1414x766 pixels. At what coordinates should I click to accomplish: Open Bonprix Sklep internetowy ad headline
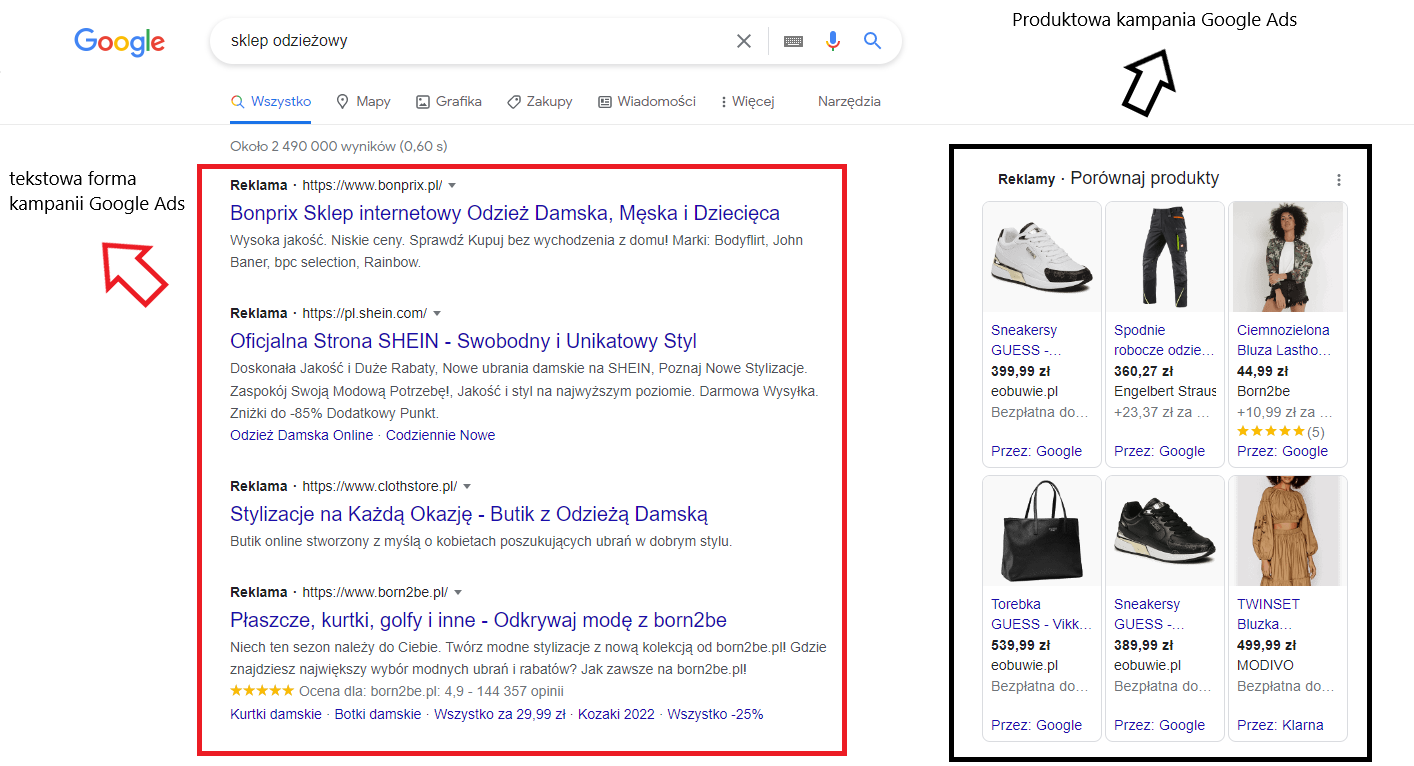click(505, 213)
